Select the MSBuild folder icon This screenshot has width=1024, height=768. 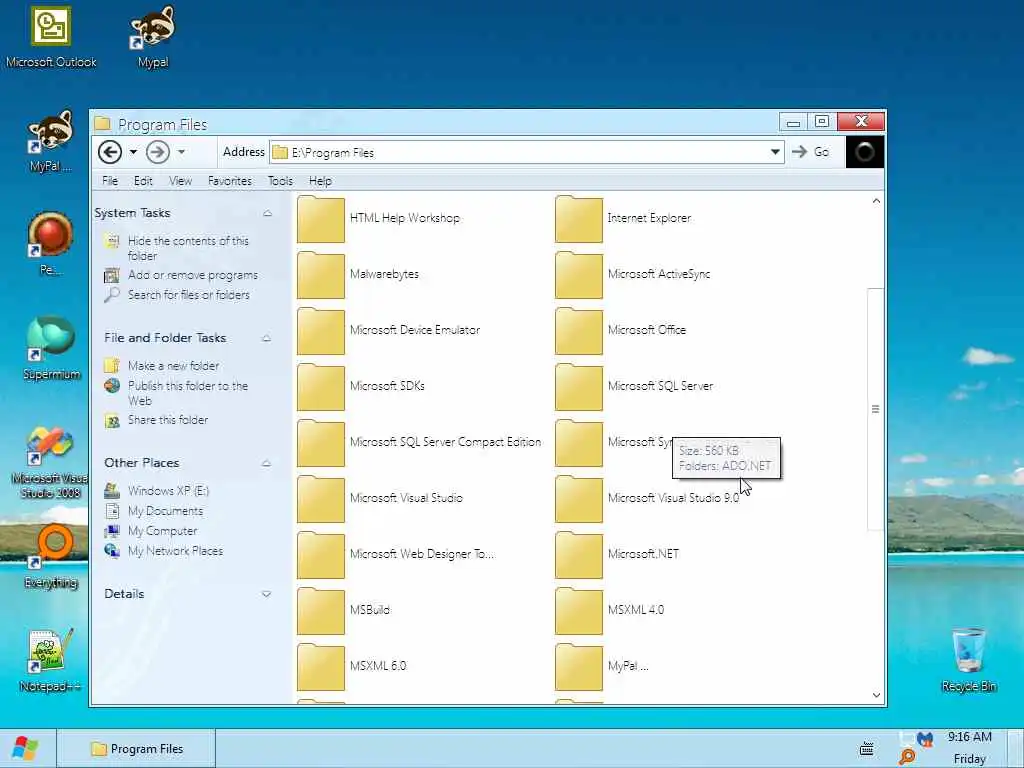(321, 611)
